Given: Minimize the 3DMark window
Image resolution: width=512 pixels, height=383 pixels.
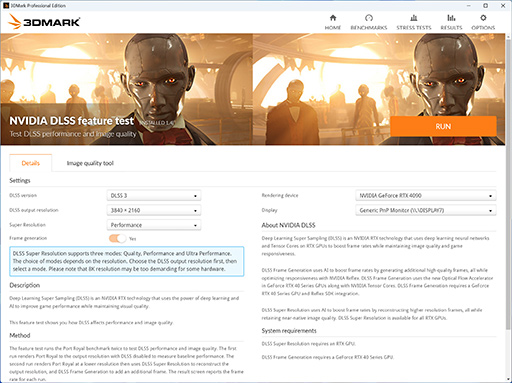Looking at the screenshot, I should click(x=469, y=5).
